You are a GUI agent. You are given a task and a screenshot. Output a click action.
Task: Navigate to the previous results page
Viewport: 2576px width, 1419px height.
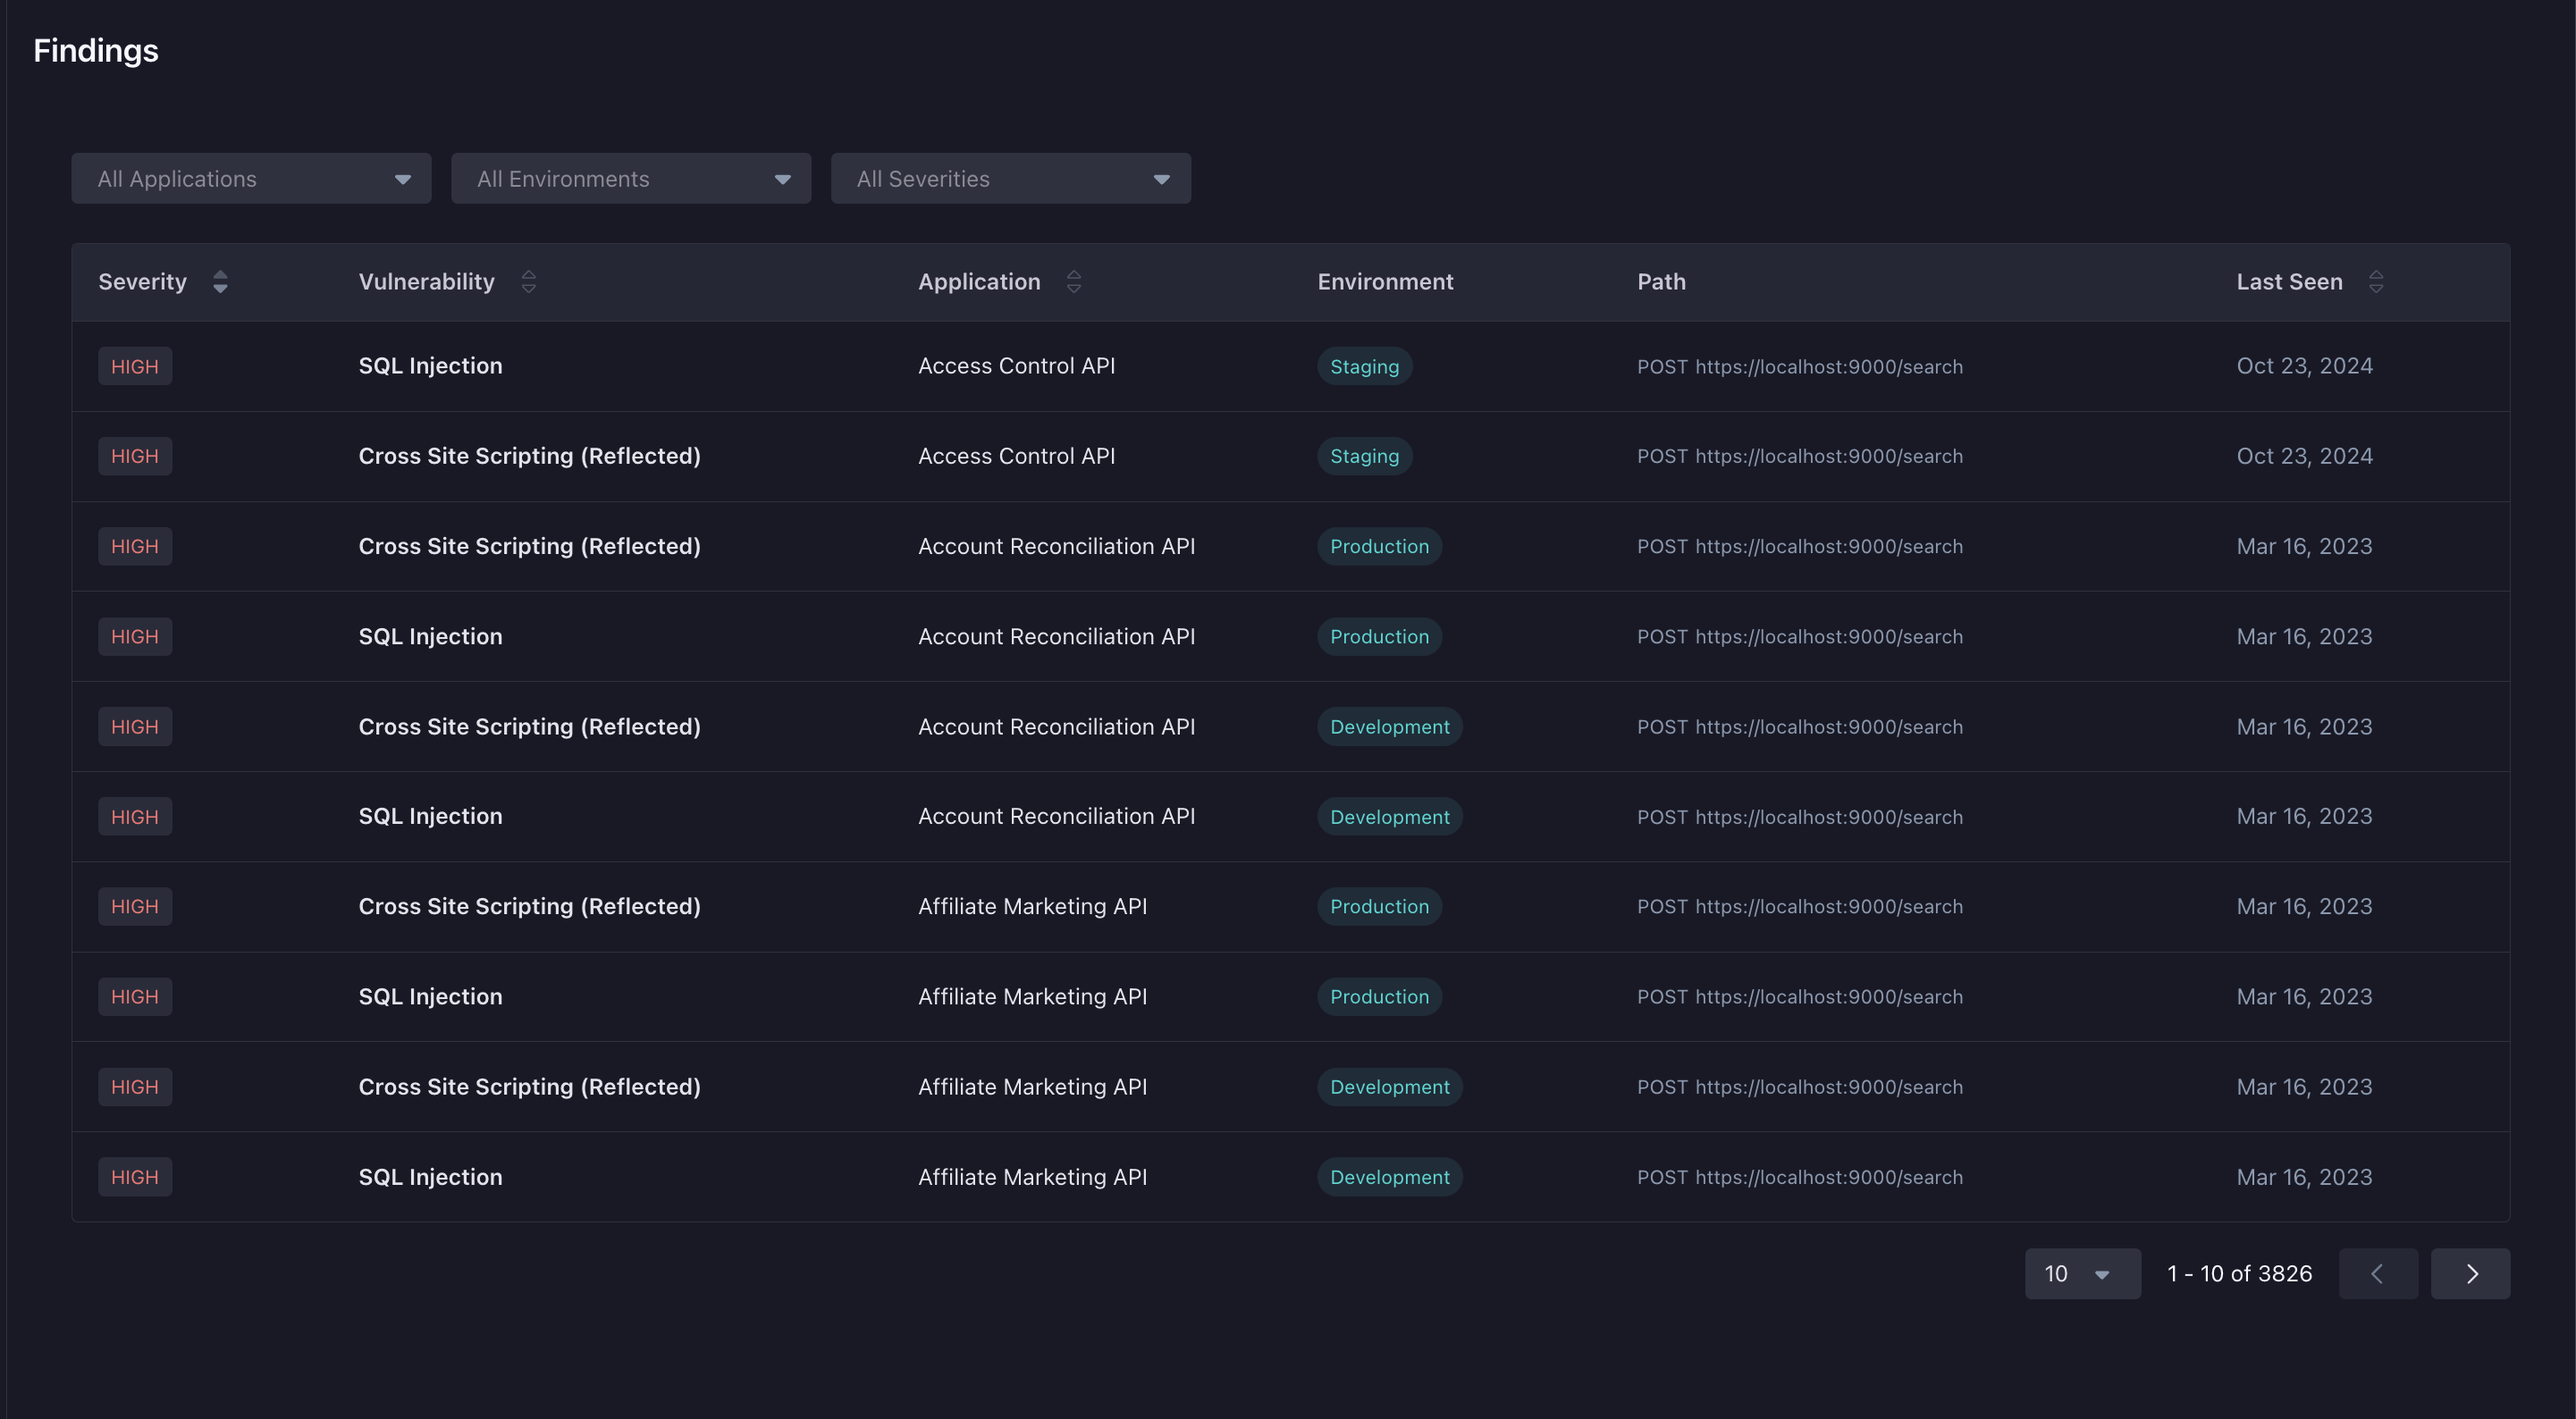(2378, 1273)
